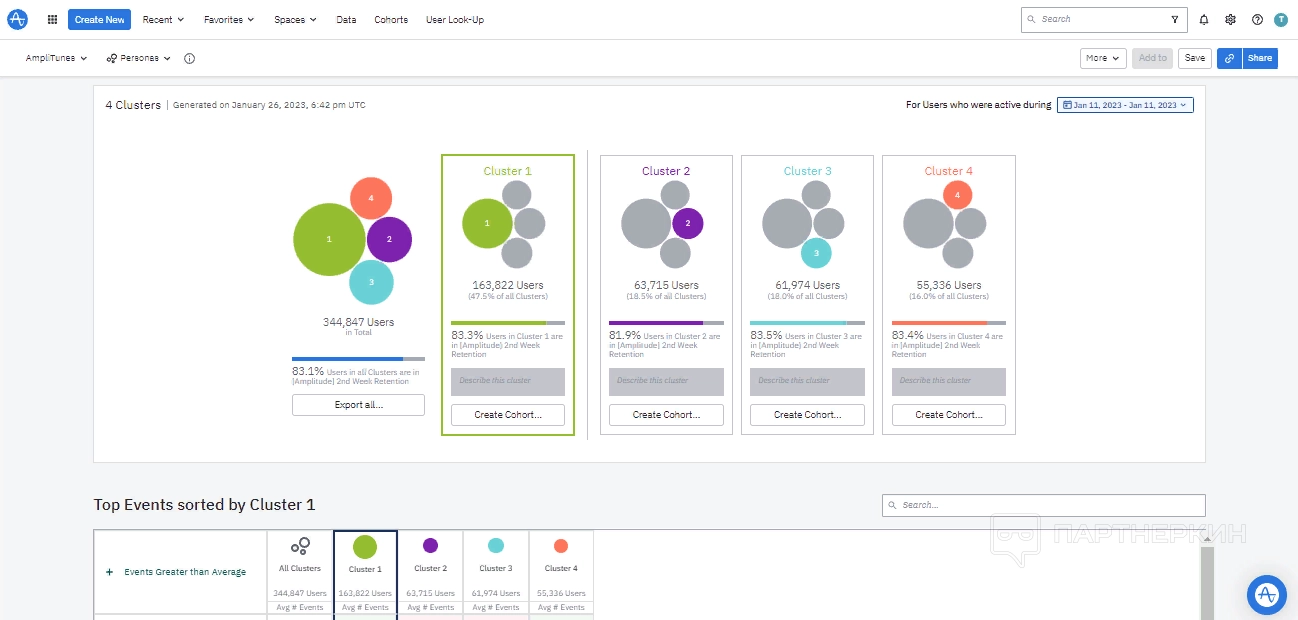Click Create Cohort button for Cluster 2
The image size is (1298, 620).
[666, 415]
